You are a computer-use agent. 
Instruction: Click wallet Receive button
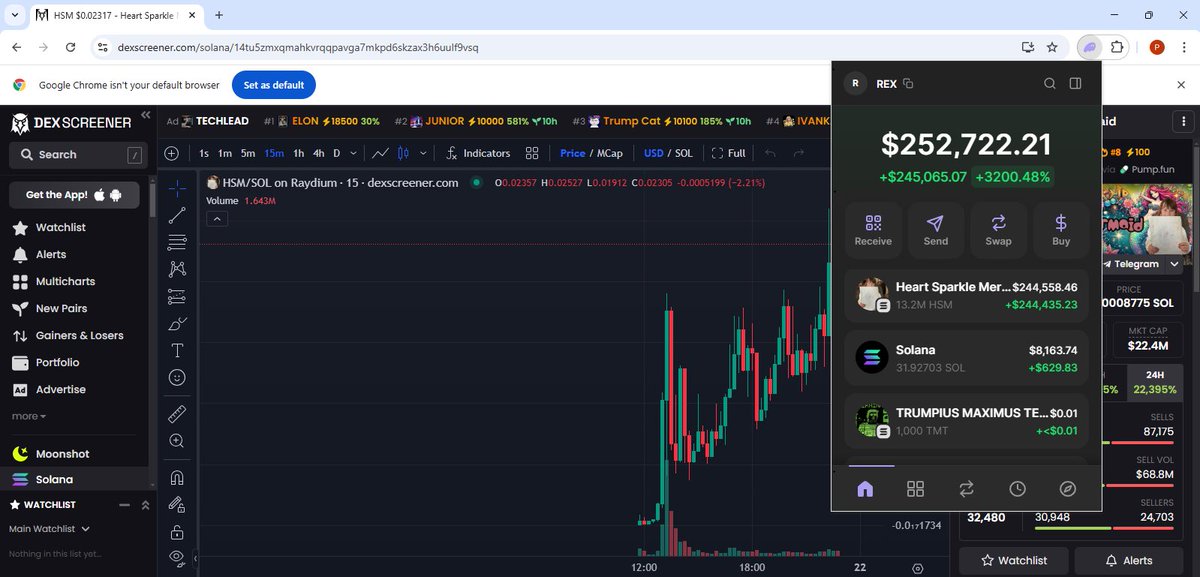point(873,230)
